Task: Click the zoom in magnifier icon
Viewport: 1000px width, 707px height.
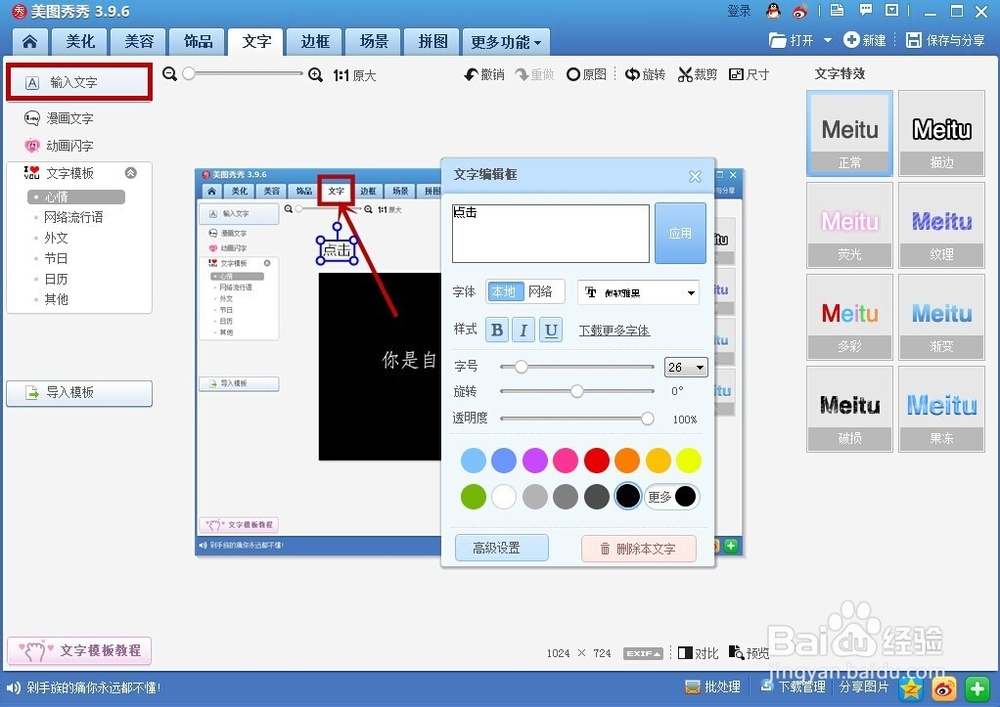Action: point(315,75)
